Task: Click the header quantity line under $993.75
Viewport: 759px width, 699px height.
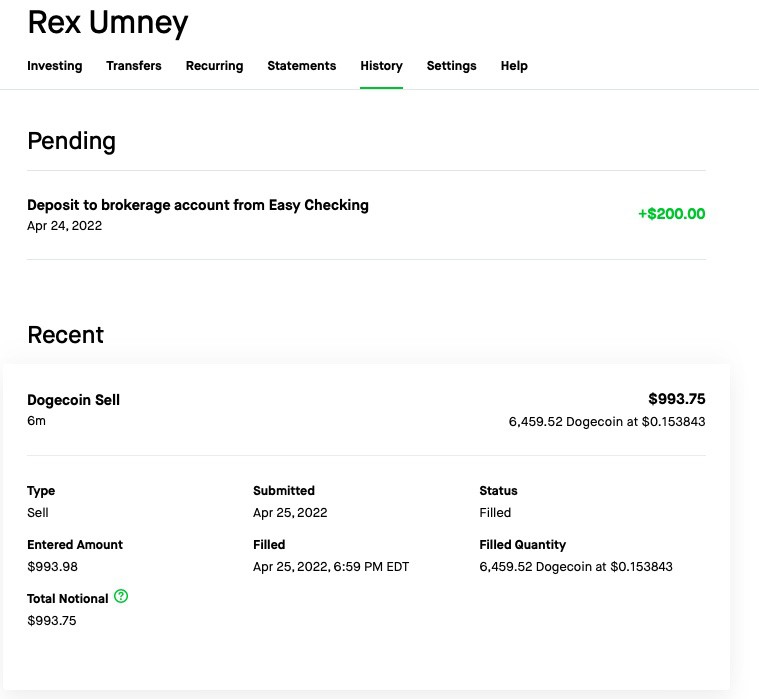Action: click(606, 422)
